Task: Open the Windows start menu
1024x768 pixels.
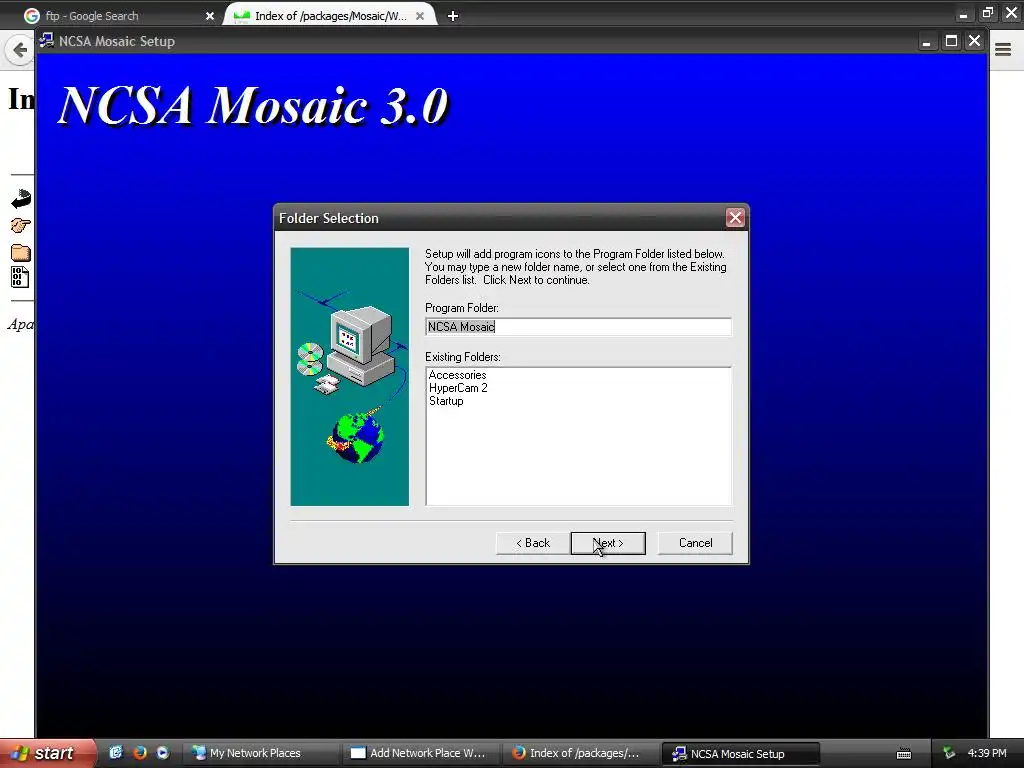Action: click(47, 753)
